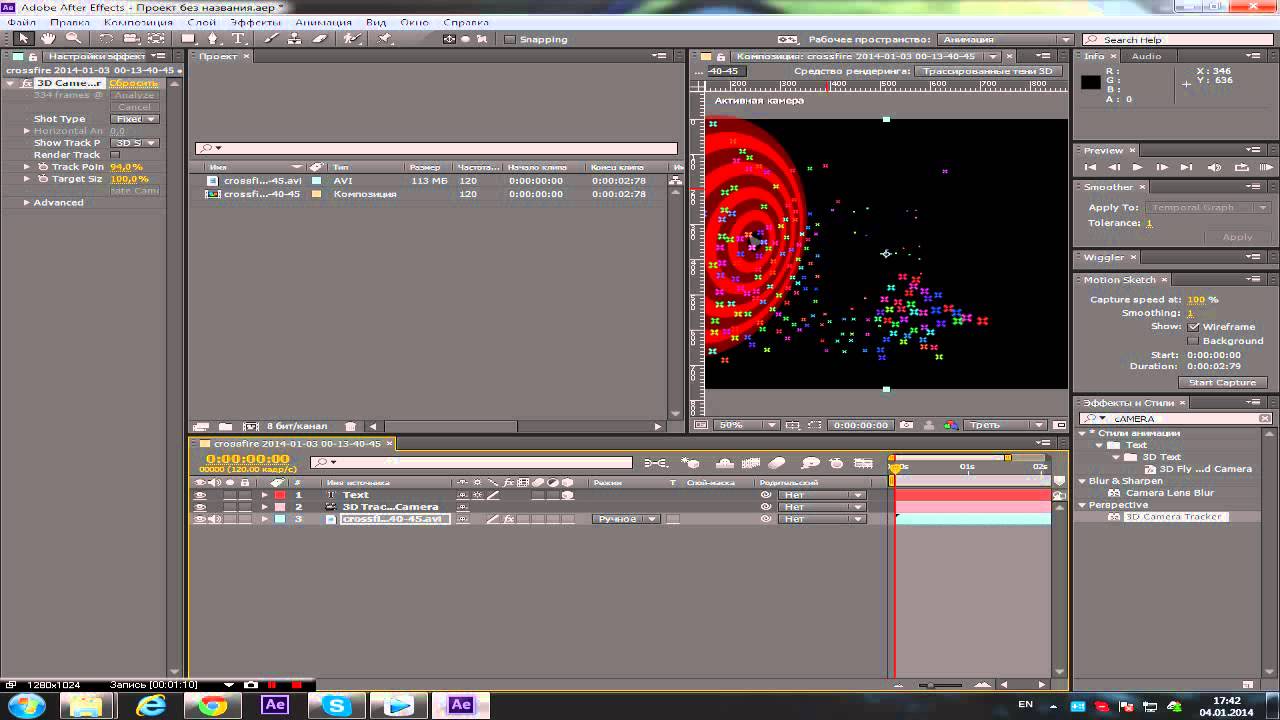This screenshot has width=1280, height=720.
Task: Click RAM preview icon in Preview panel
Action: coord(1266,167)
